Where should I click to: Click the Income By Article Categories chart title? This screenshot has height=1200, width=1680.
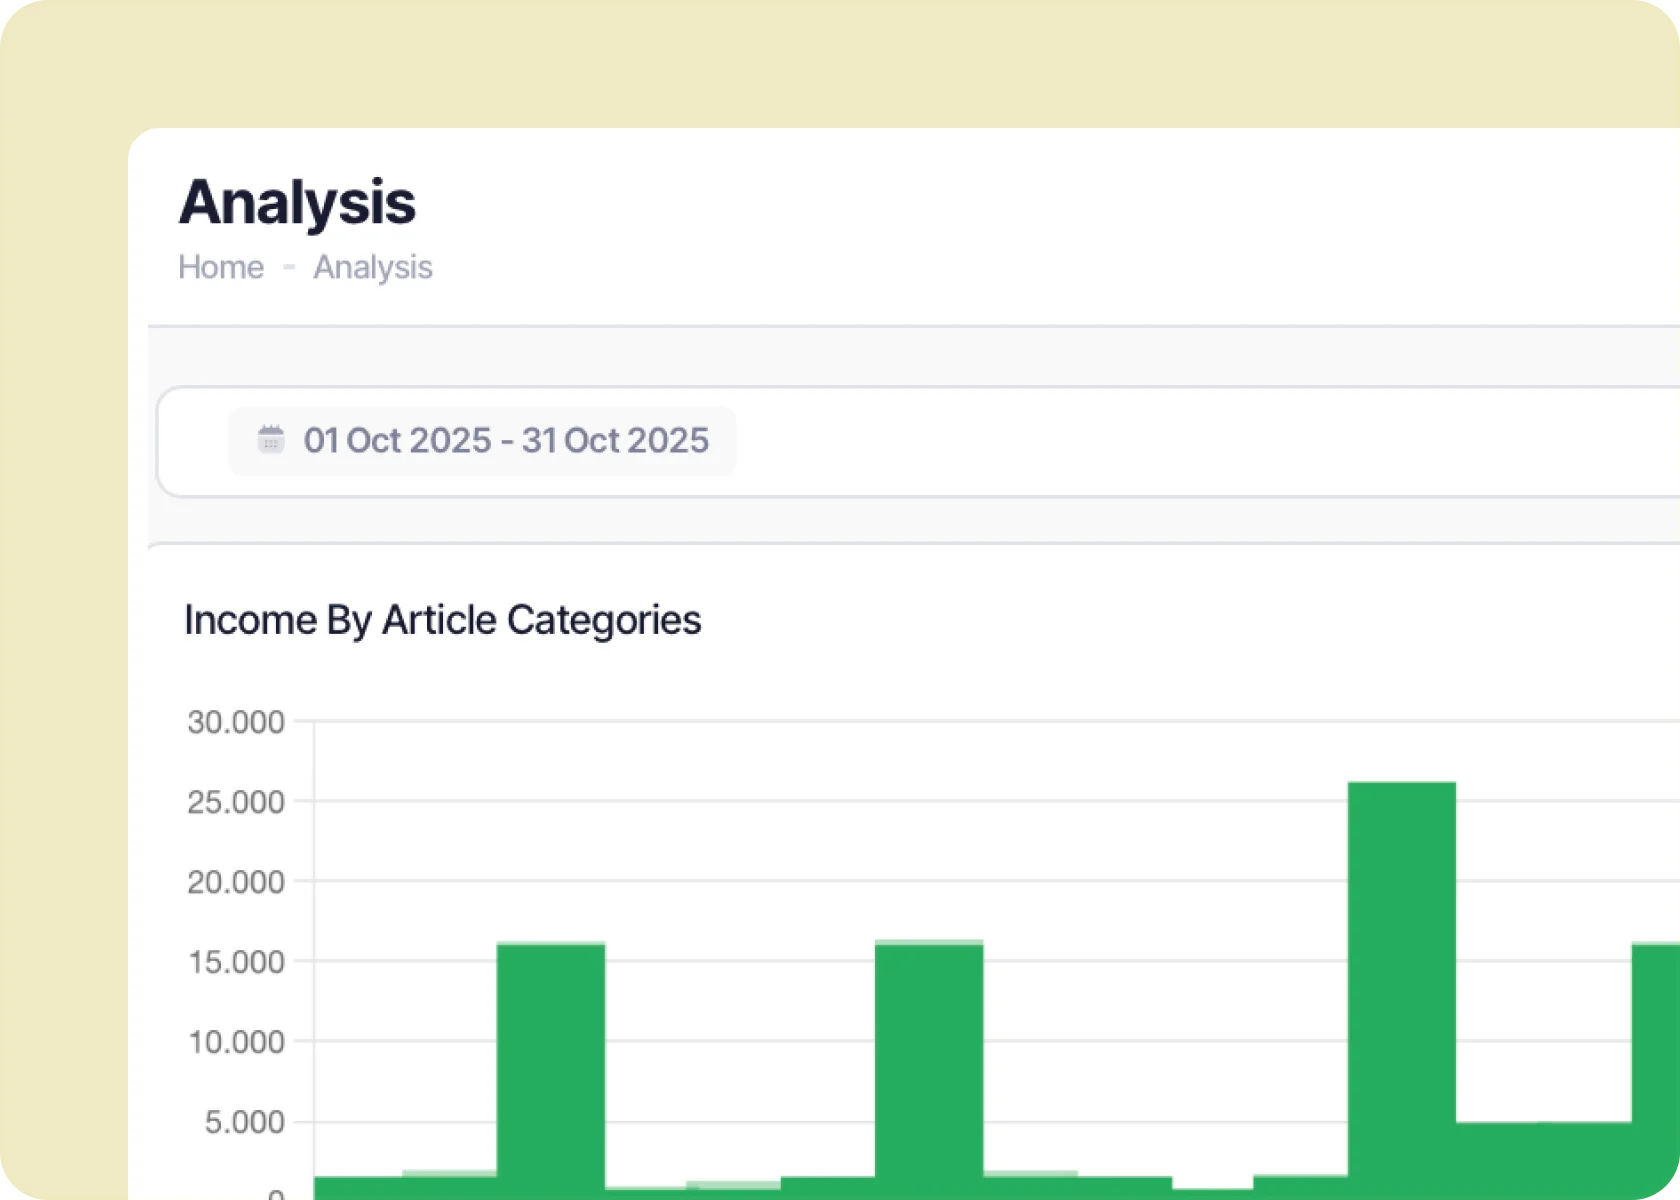[443, 620]
